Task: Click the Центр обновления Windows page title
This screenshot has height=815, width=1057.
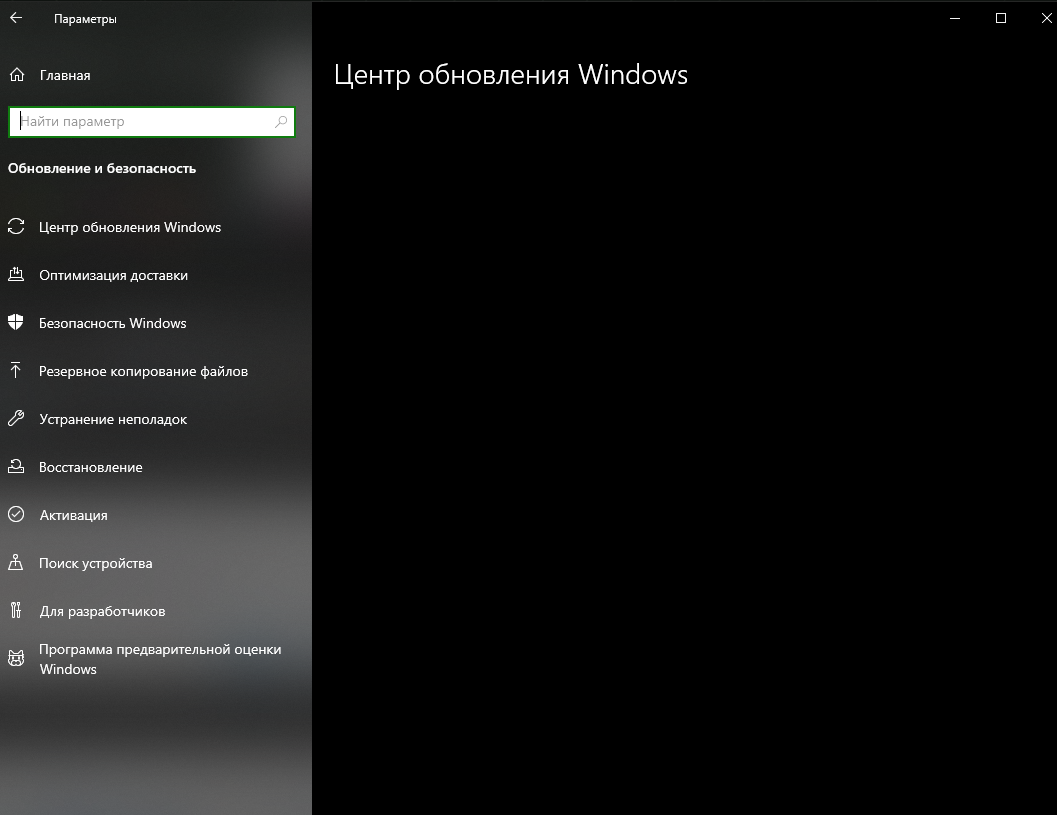Action: click(x=511, y=75)
